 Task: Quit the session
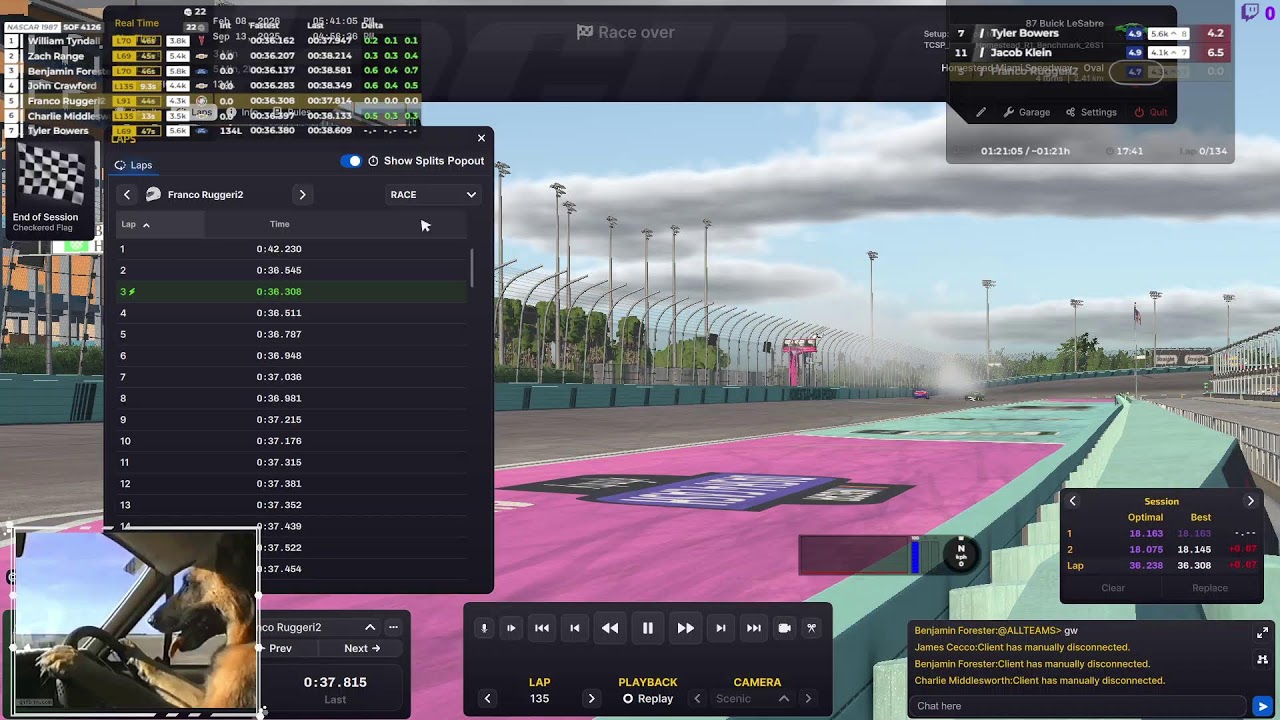[x=1151, y=112]
